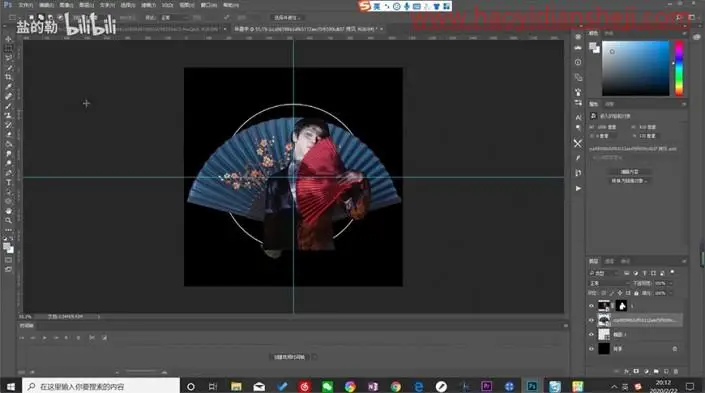This screenshot has width=705, height=393.
Task: Open the Actions panel play icon
Action: pos(578,188)
